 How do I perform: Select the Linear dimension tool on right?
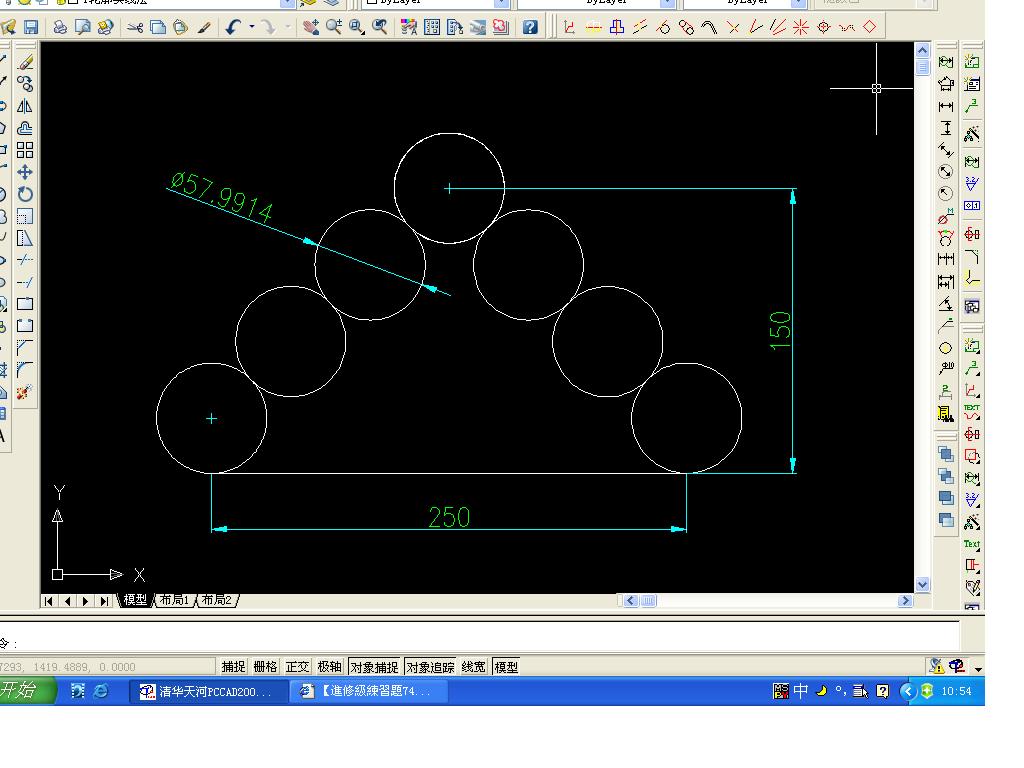[946, 106]
